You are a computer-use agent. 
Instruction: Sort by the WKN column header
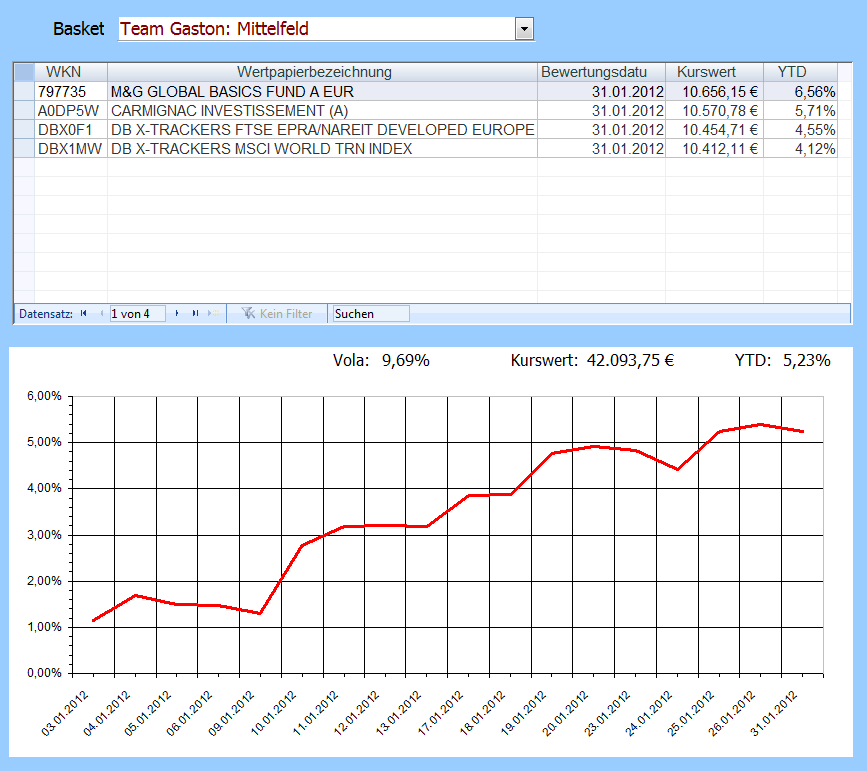click(70, 72)
